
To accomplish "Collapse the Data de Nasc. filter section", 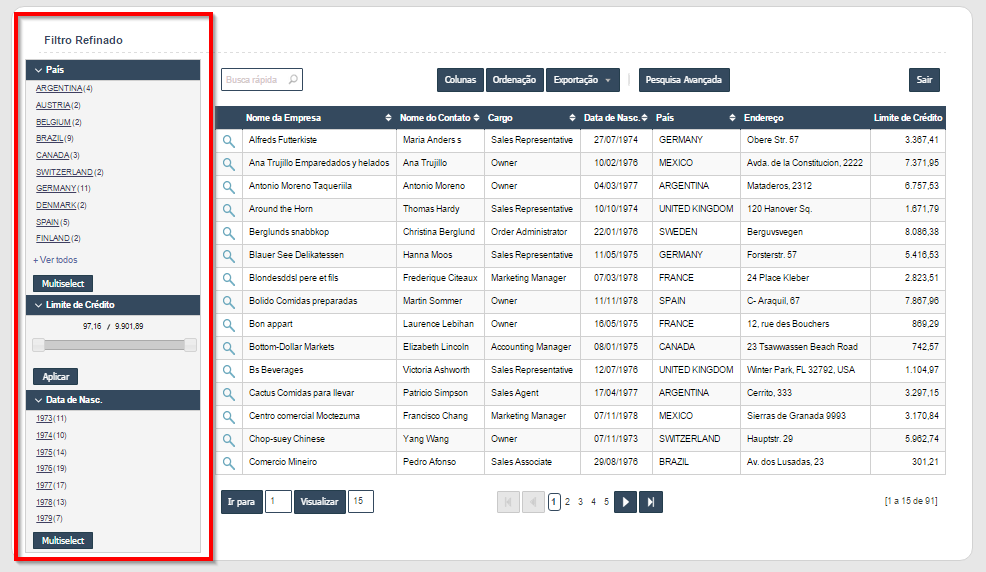I will coord(39,400).
